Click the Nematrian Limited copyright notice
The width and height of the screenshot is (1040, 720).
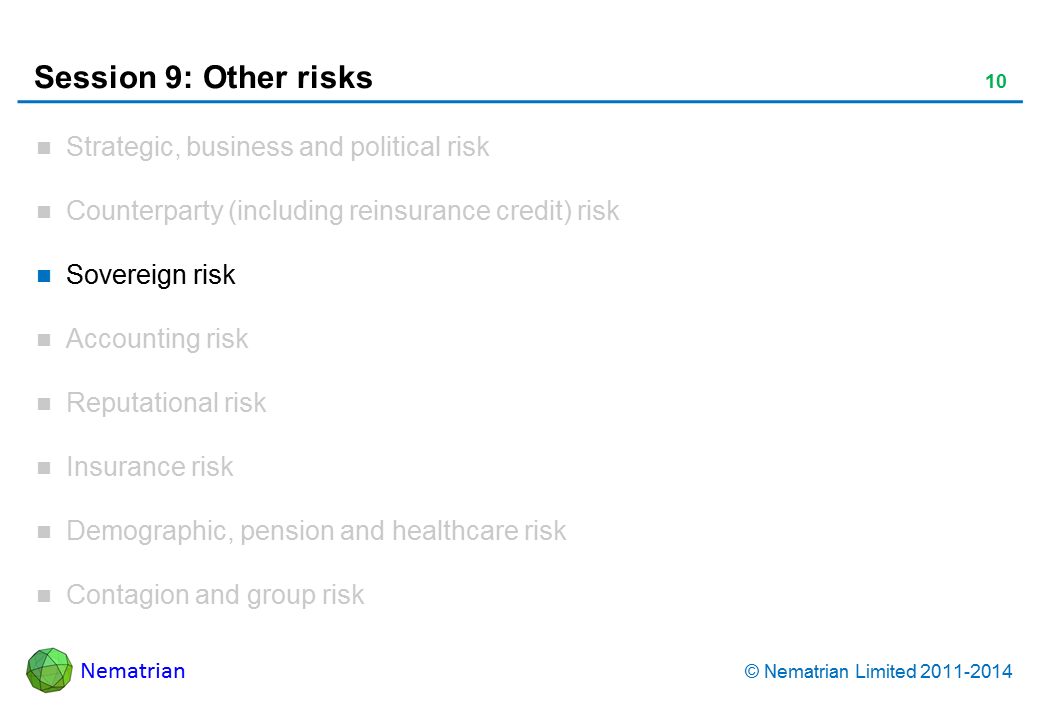pyautogui.click(x=879, y=672)
